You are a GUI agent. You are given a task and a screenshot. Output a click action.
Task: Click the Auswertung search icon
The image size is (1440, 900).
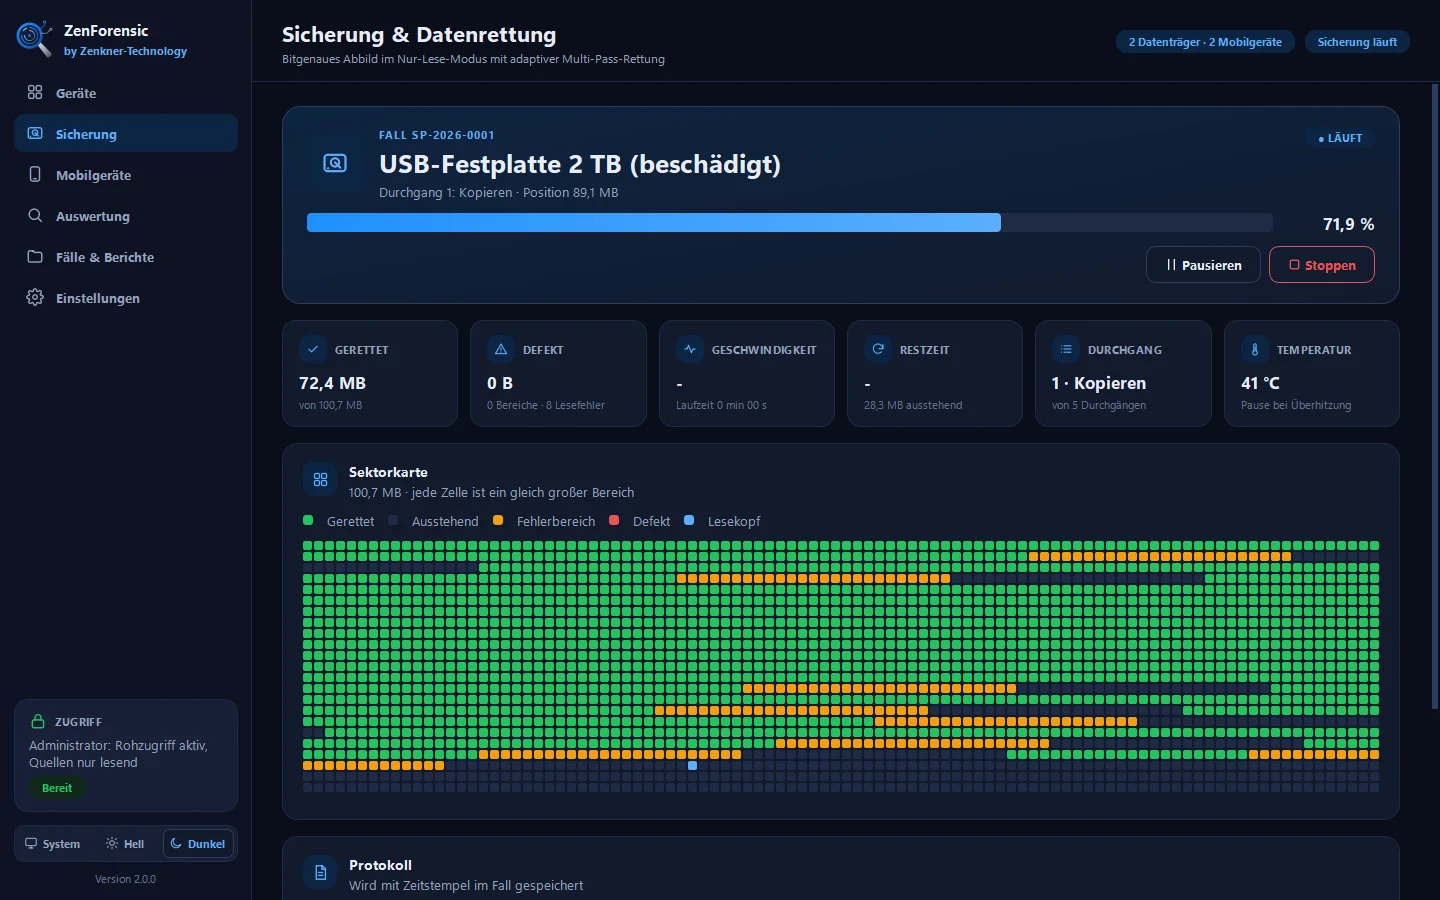[x=35, y=215]
